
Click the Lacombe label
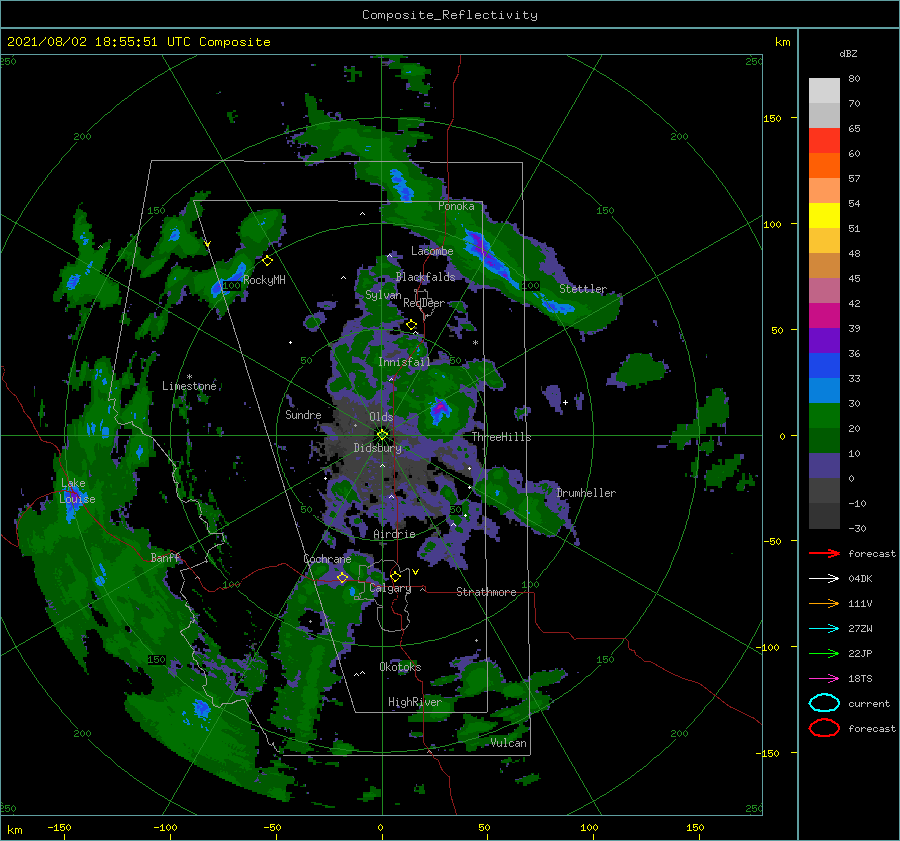(432, 251)
